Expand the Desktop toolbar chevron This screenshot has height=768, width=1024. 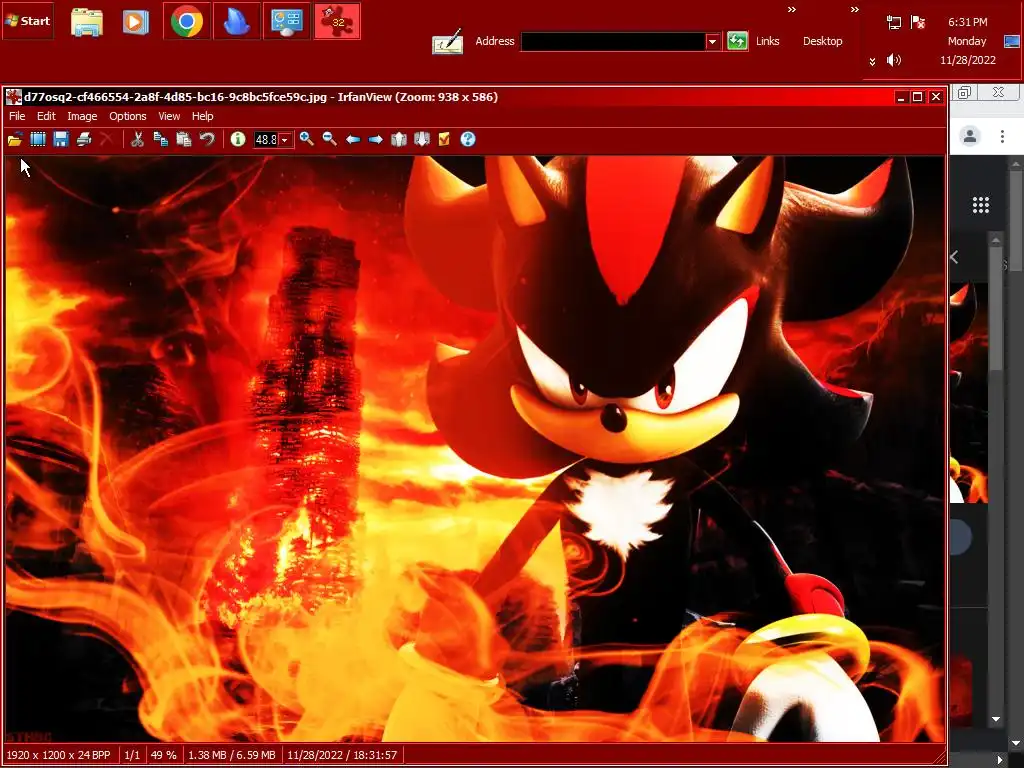(x=854, y=10)
